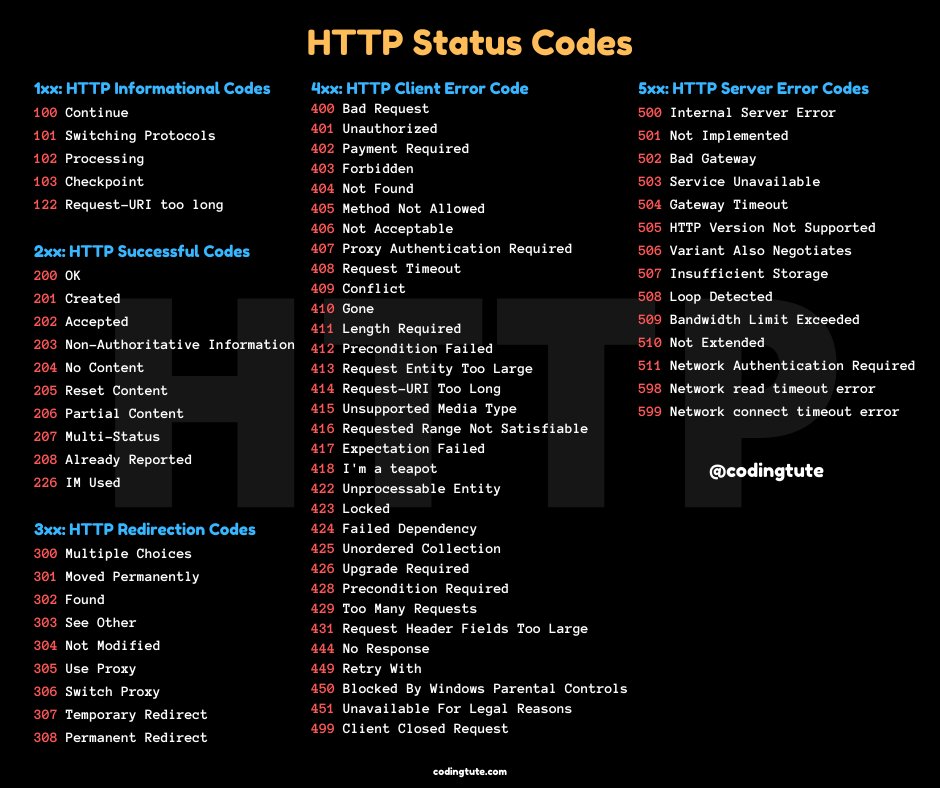940x788 pixels.
Task: Select "501 Not Implemented" line
Action: [x=713, y=136]
